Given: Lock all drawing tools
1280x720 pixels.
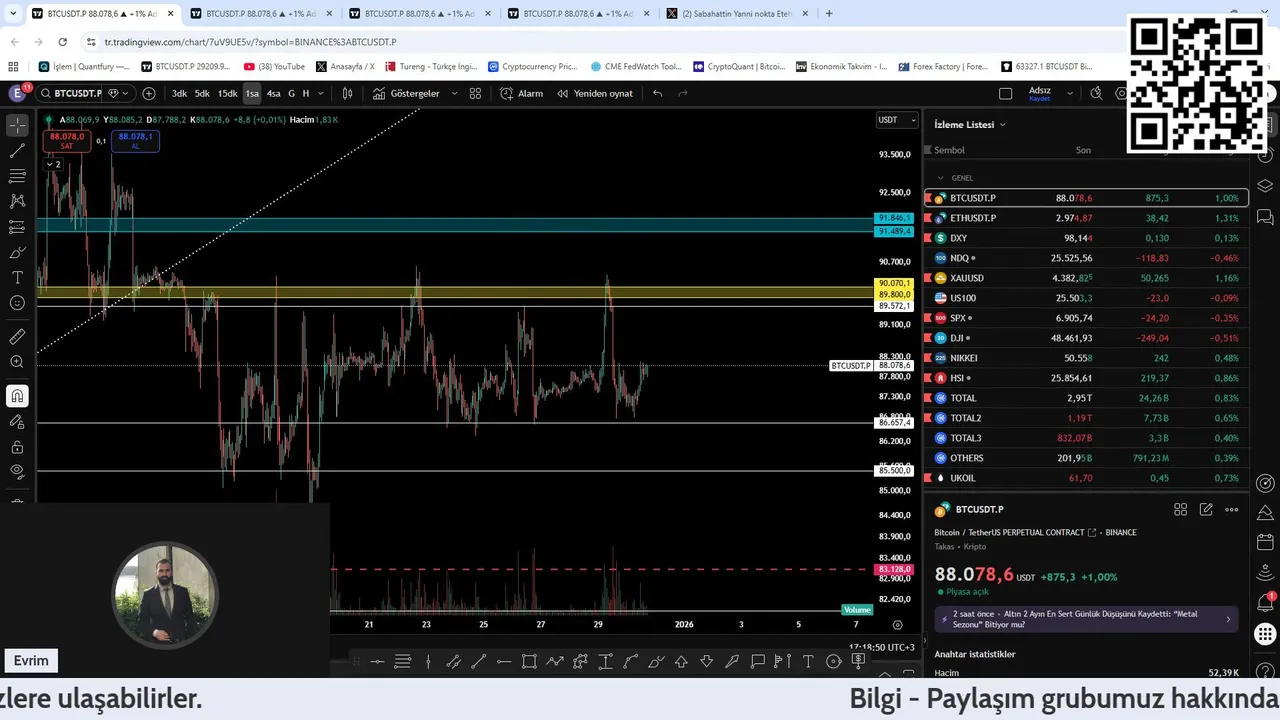Looking at the screenshot, I should [17, 447].
